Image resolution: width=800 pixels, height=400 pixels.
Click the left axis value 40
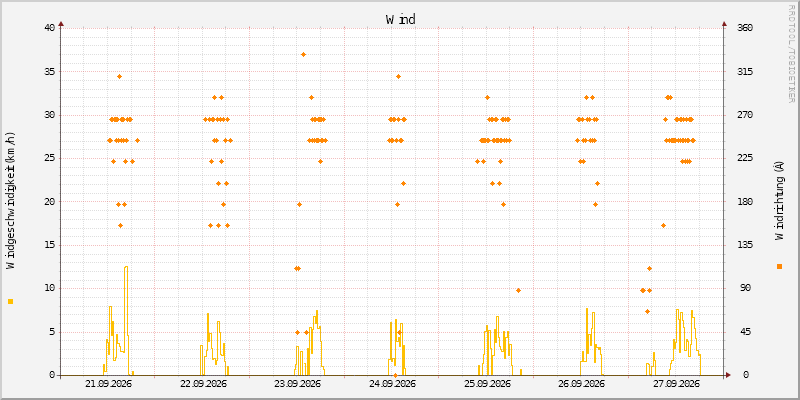(x=49, y=28)
